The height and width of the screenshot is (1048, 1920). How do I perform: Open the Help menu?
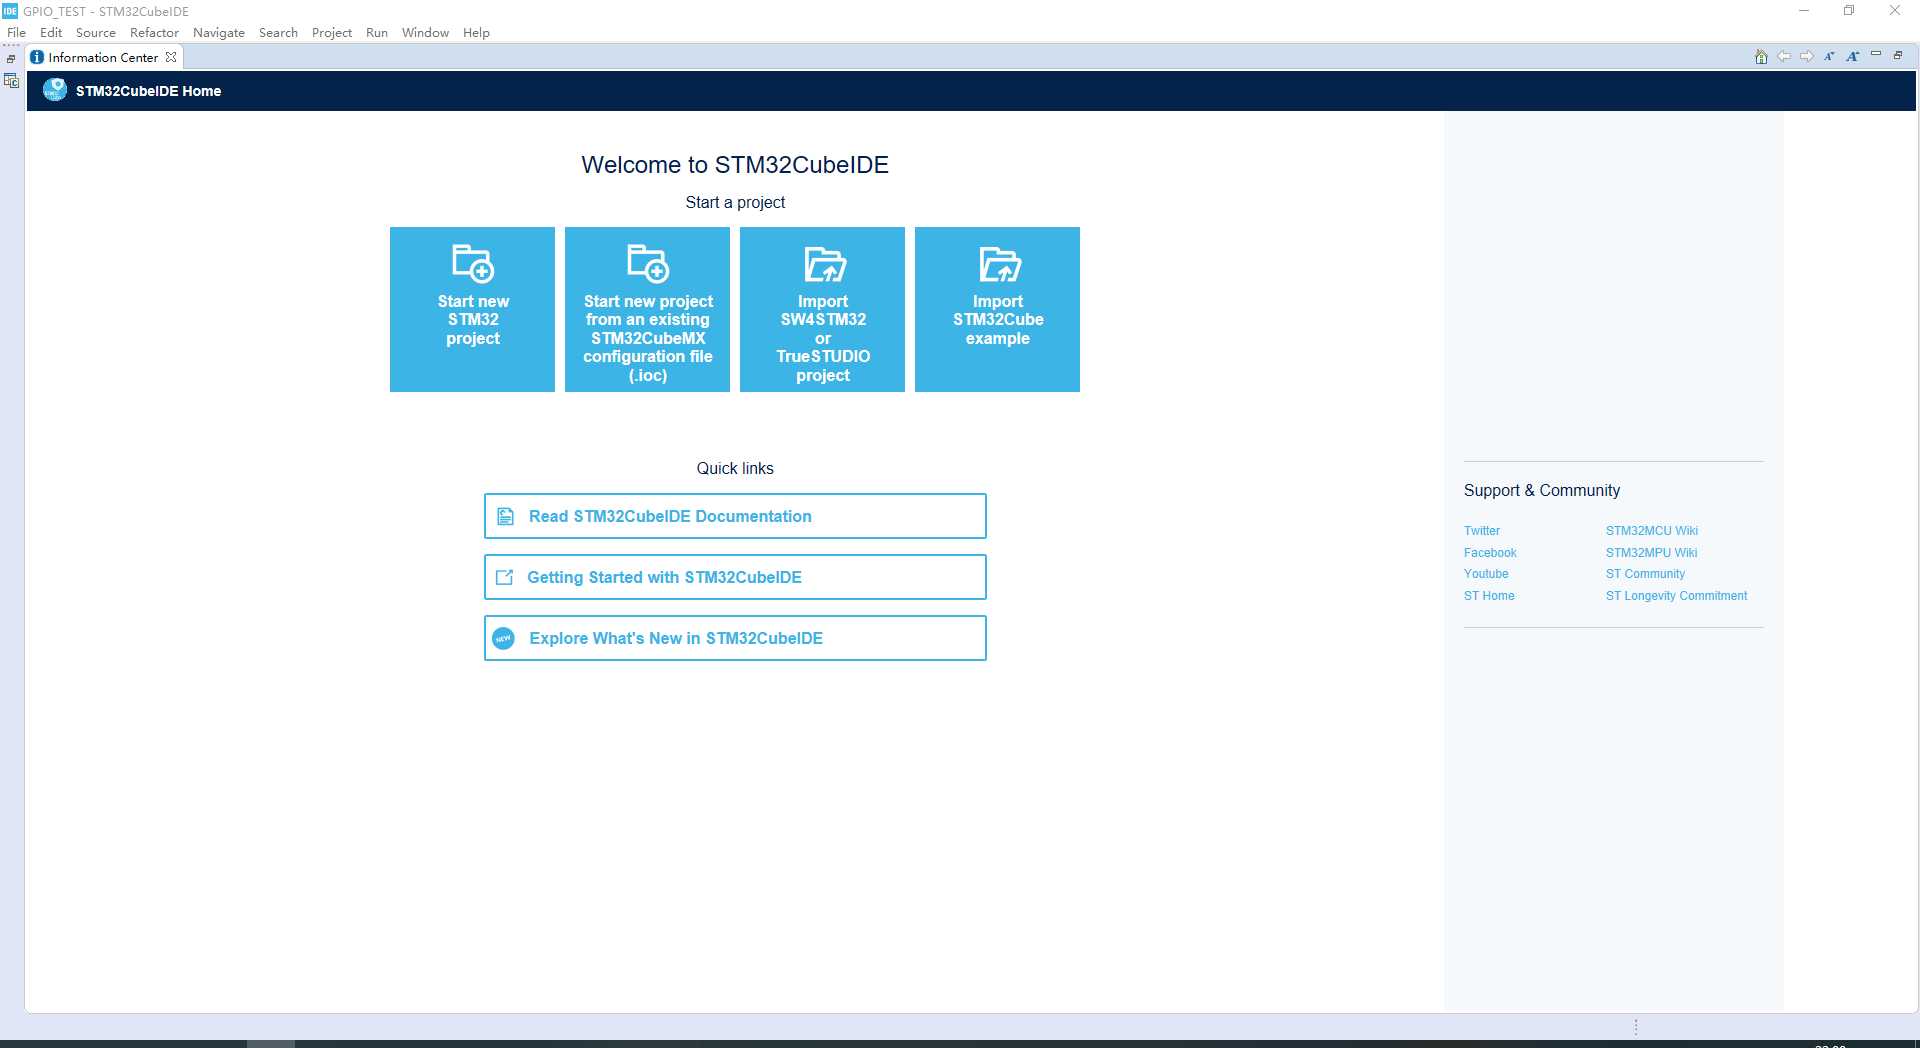pos(476,32)
